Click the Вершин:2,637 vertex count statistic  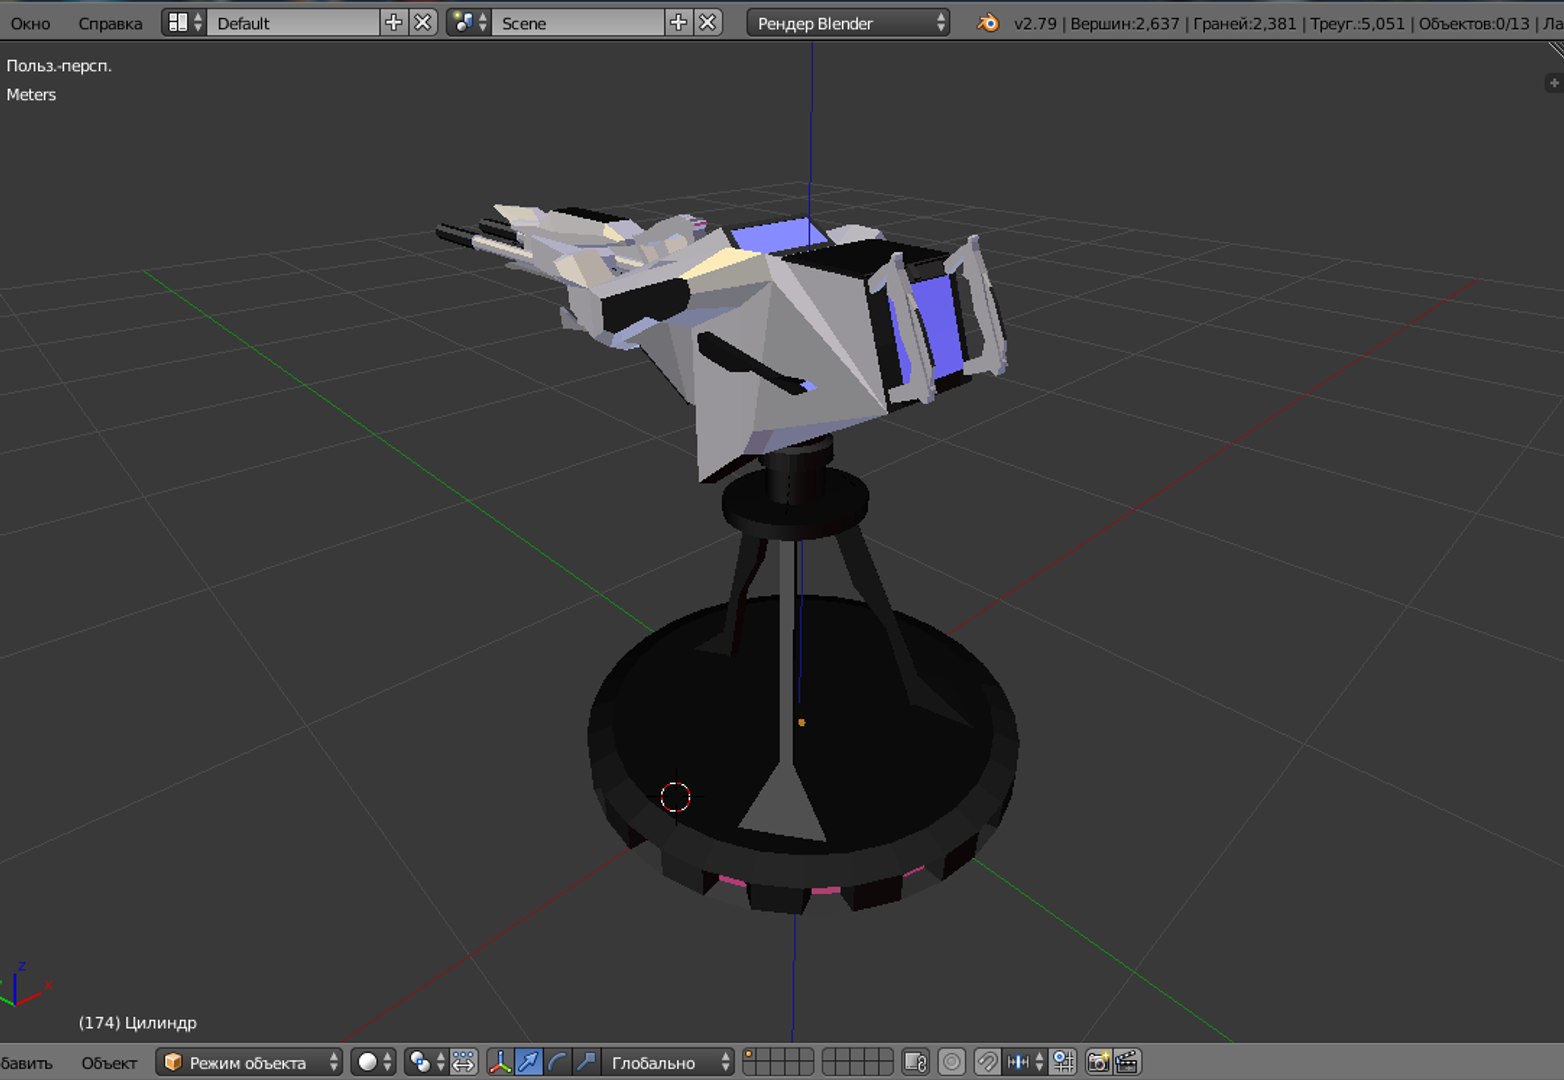point(1125,23)
